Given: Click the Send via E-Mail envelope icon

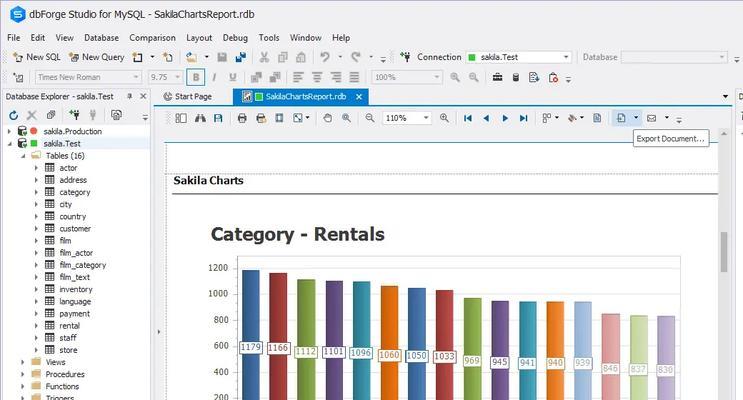Looking at the screenshot, I should coord(652,118).
